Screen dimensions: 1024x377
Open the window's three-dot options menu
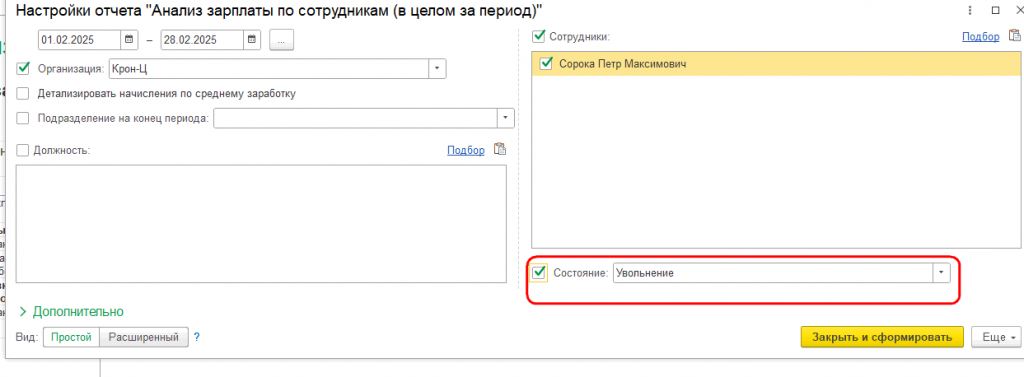[x=970, y=10]
